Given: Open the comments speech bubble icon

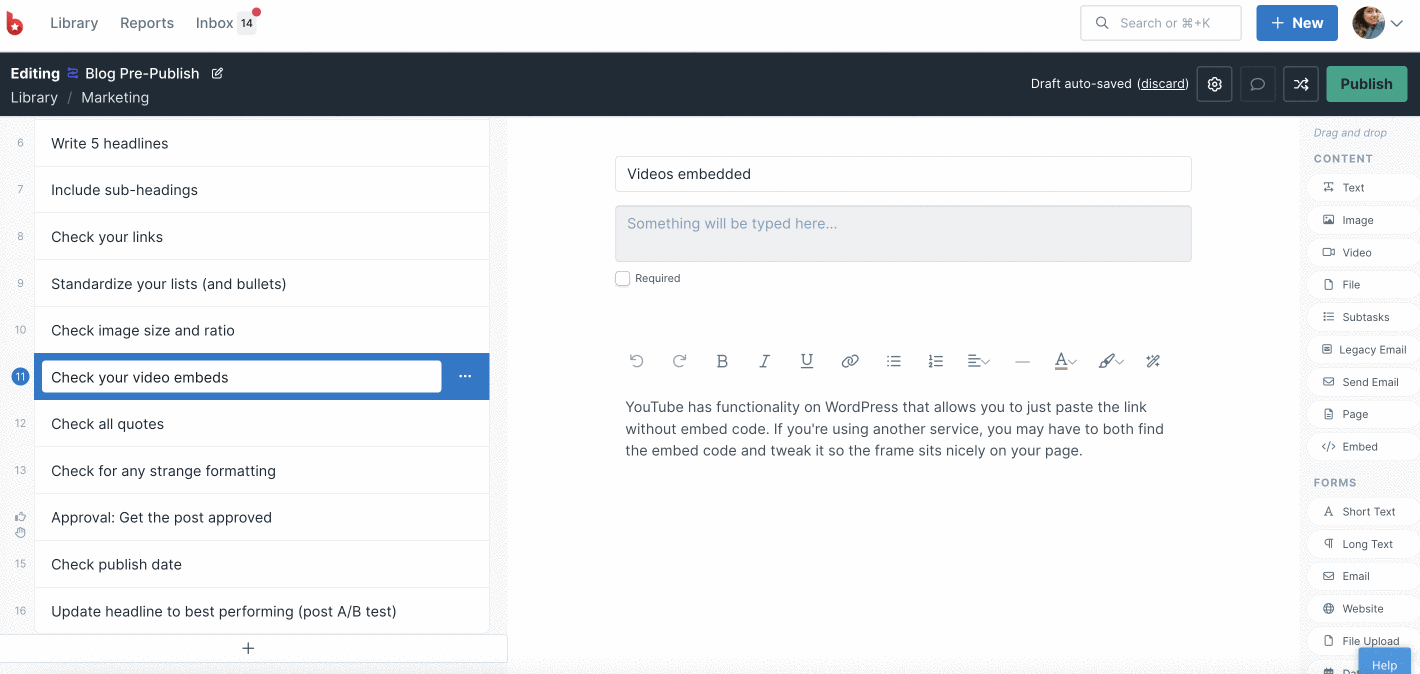Looking at the screenshot, I should [1258, 84].
